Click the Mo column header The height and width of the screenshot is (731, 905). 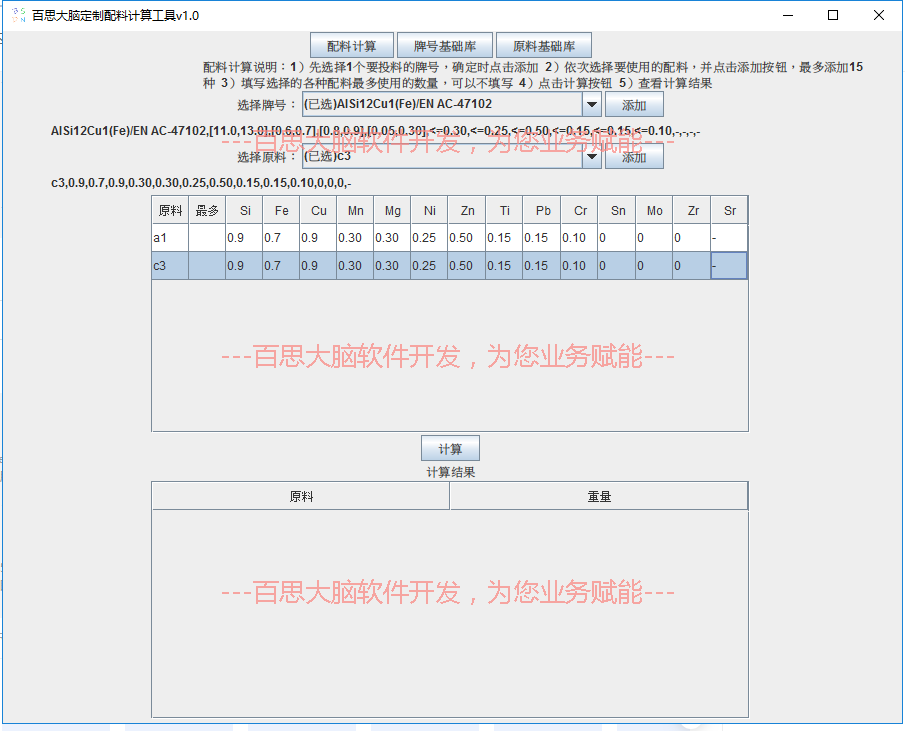coord(654,210)
